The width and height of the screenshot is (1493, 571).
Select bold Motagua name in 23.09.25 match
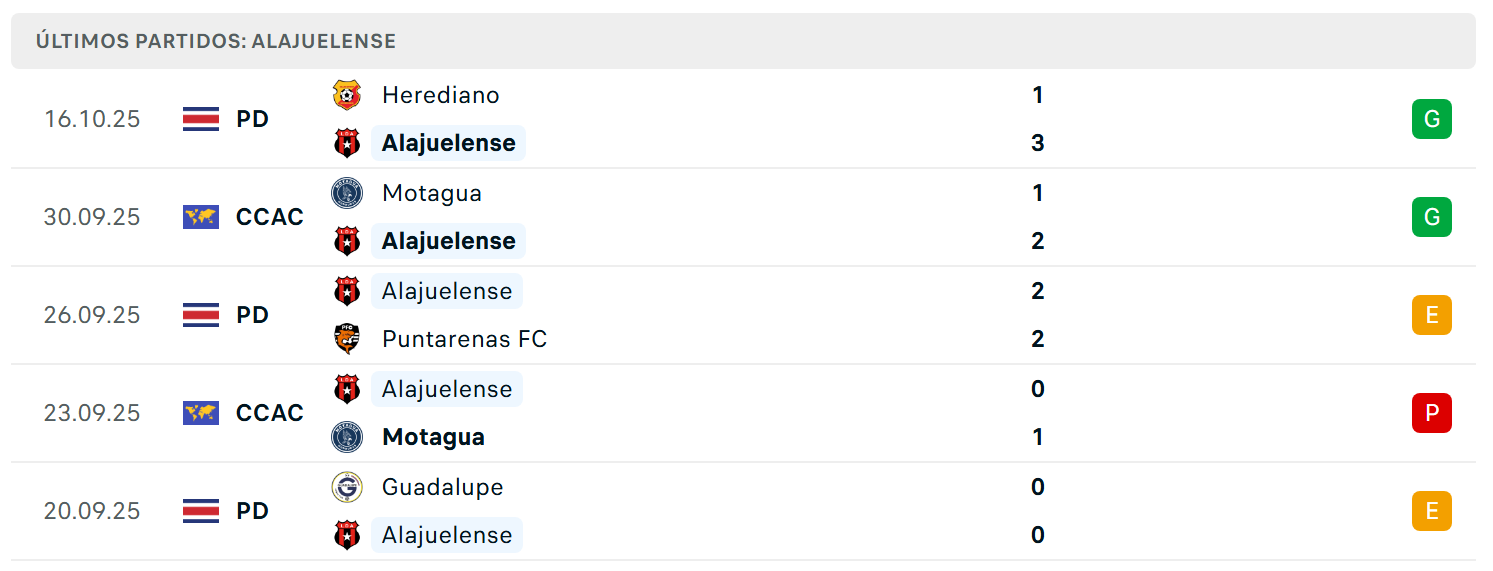[x=434, y=437]
